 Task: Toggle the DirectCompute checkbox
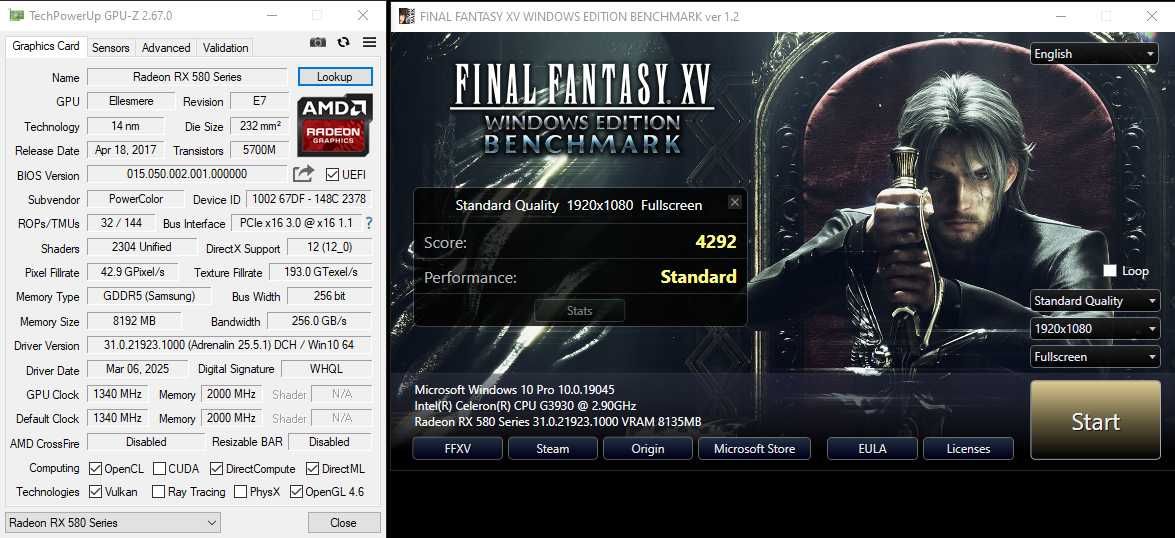pos(217,469)
